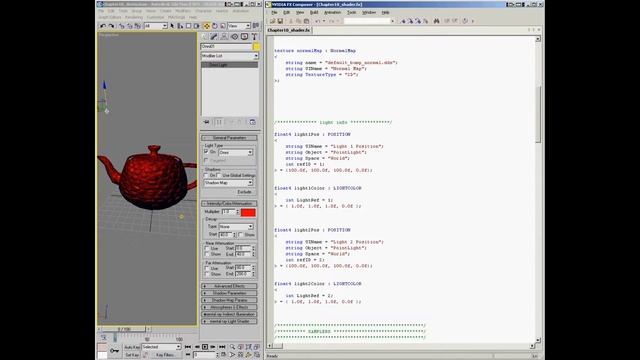Activate the Select and Move tool
This screenshot has width=640, height=360.
click(207, 26)
